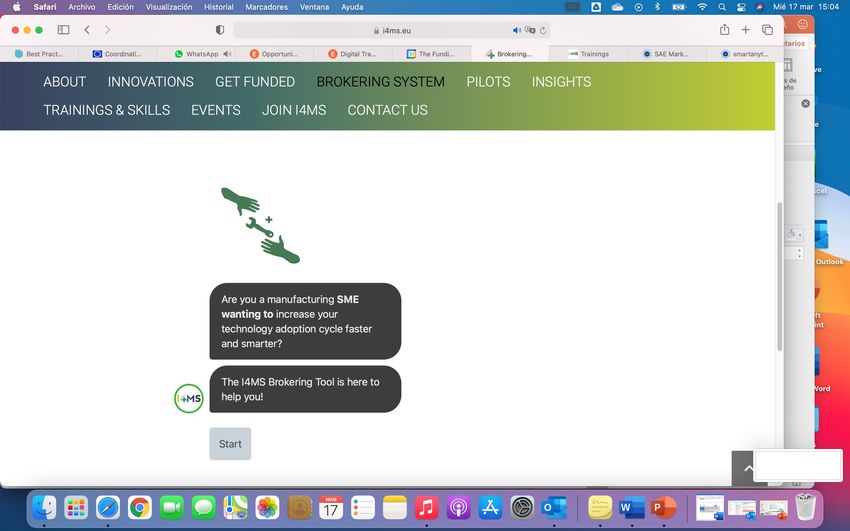Switch to the Digital Tra... tab
Viewport: 850px width, 531px height.
[352, 54]
